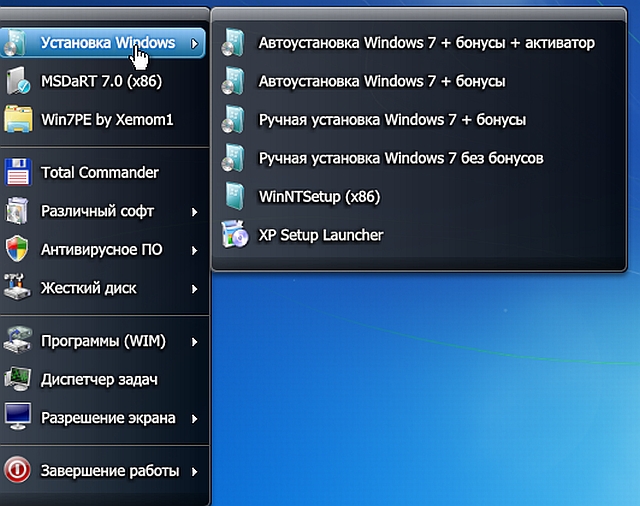Click the Win7PE by Xemom1 folder icon

[x=18, y=119]
